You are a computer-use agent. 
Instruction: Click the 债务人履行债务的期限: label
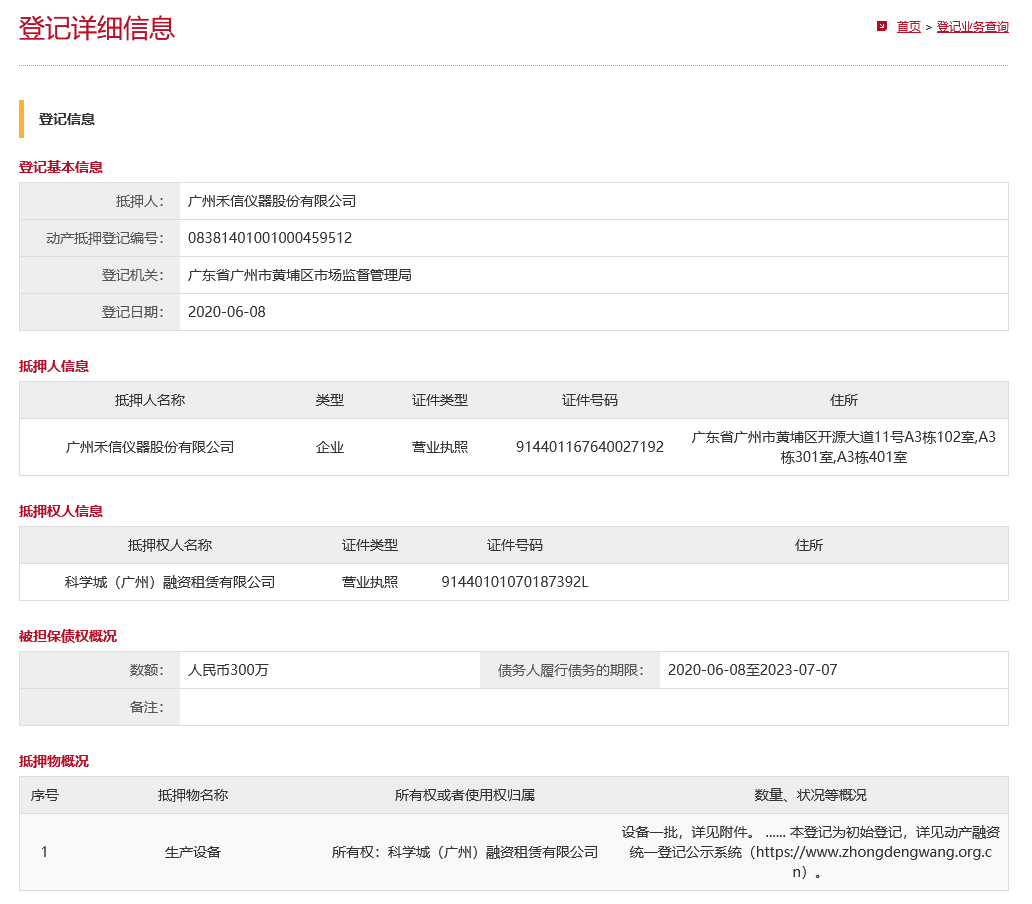tap(571, 670)
